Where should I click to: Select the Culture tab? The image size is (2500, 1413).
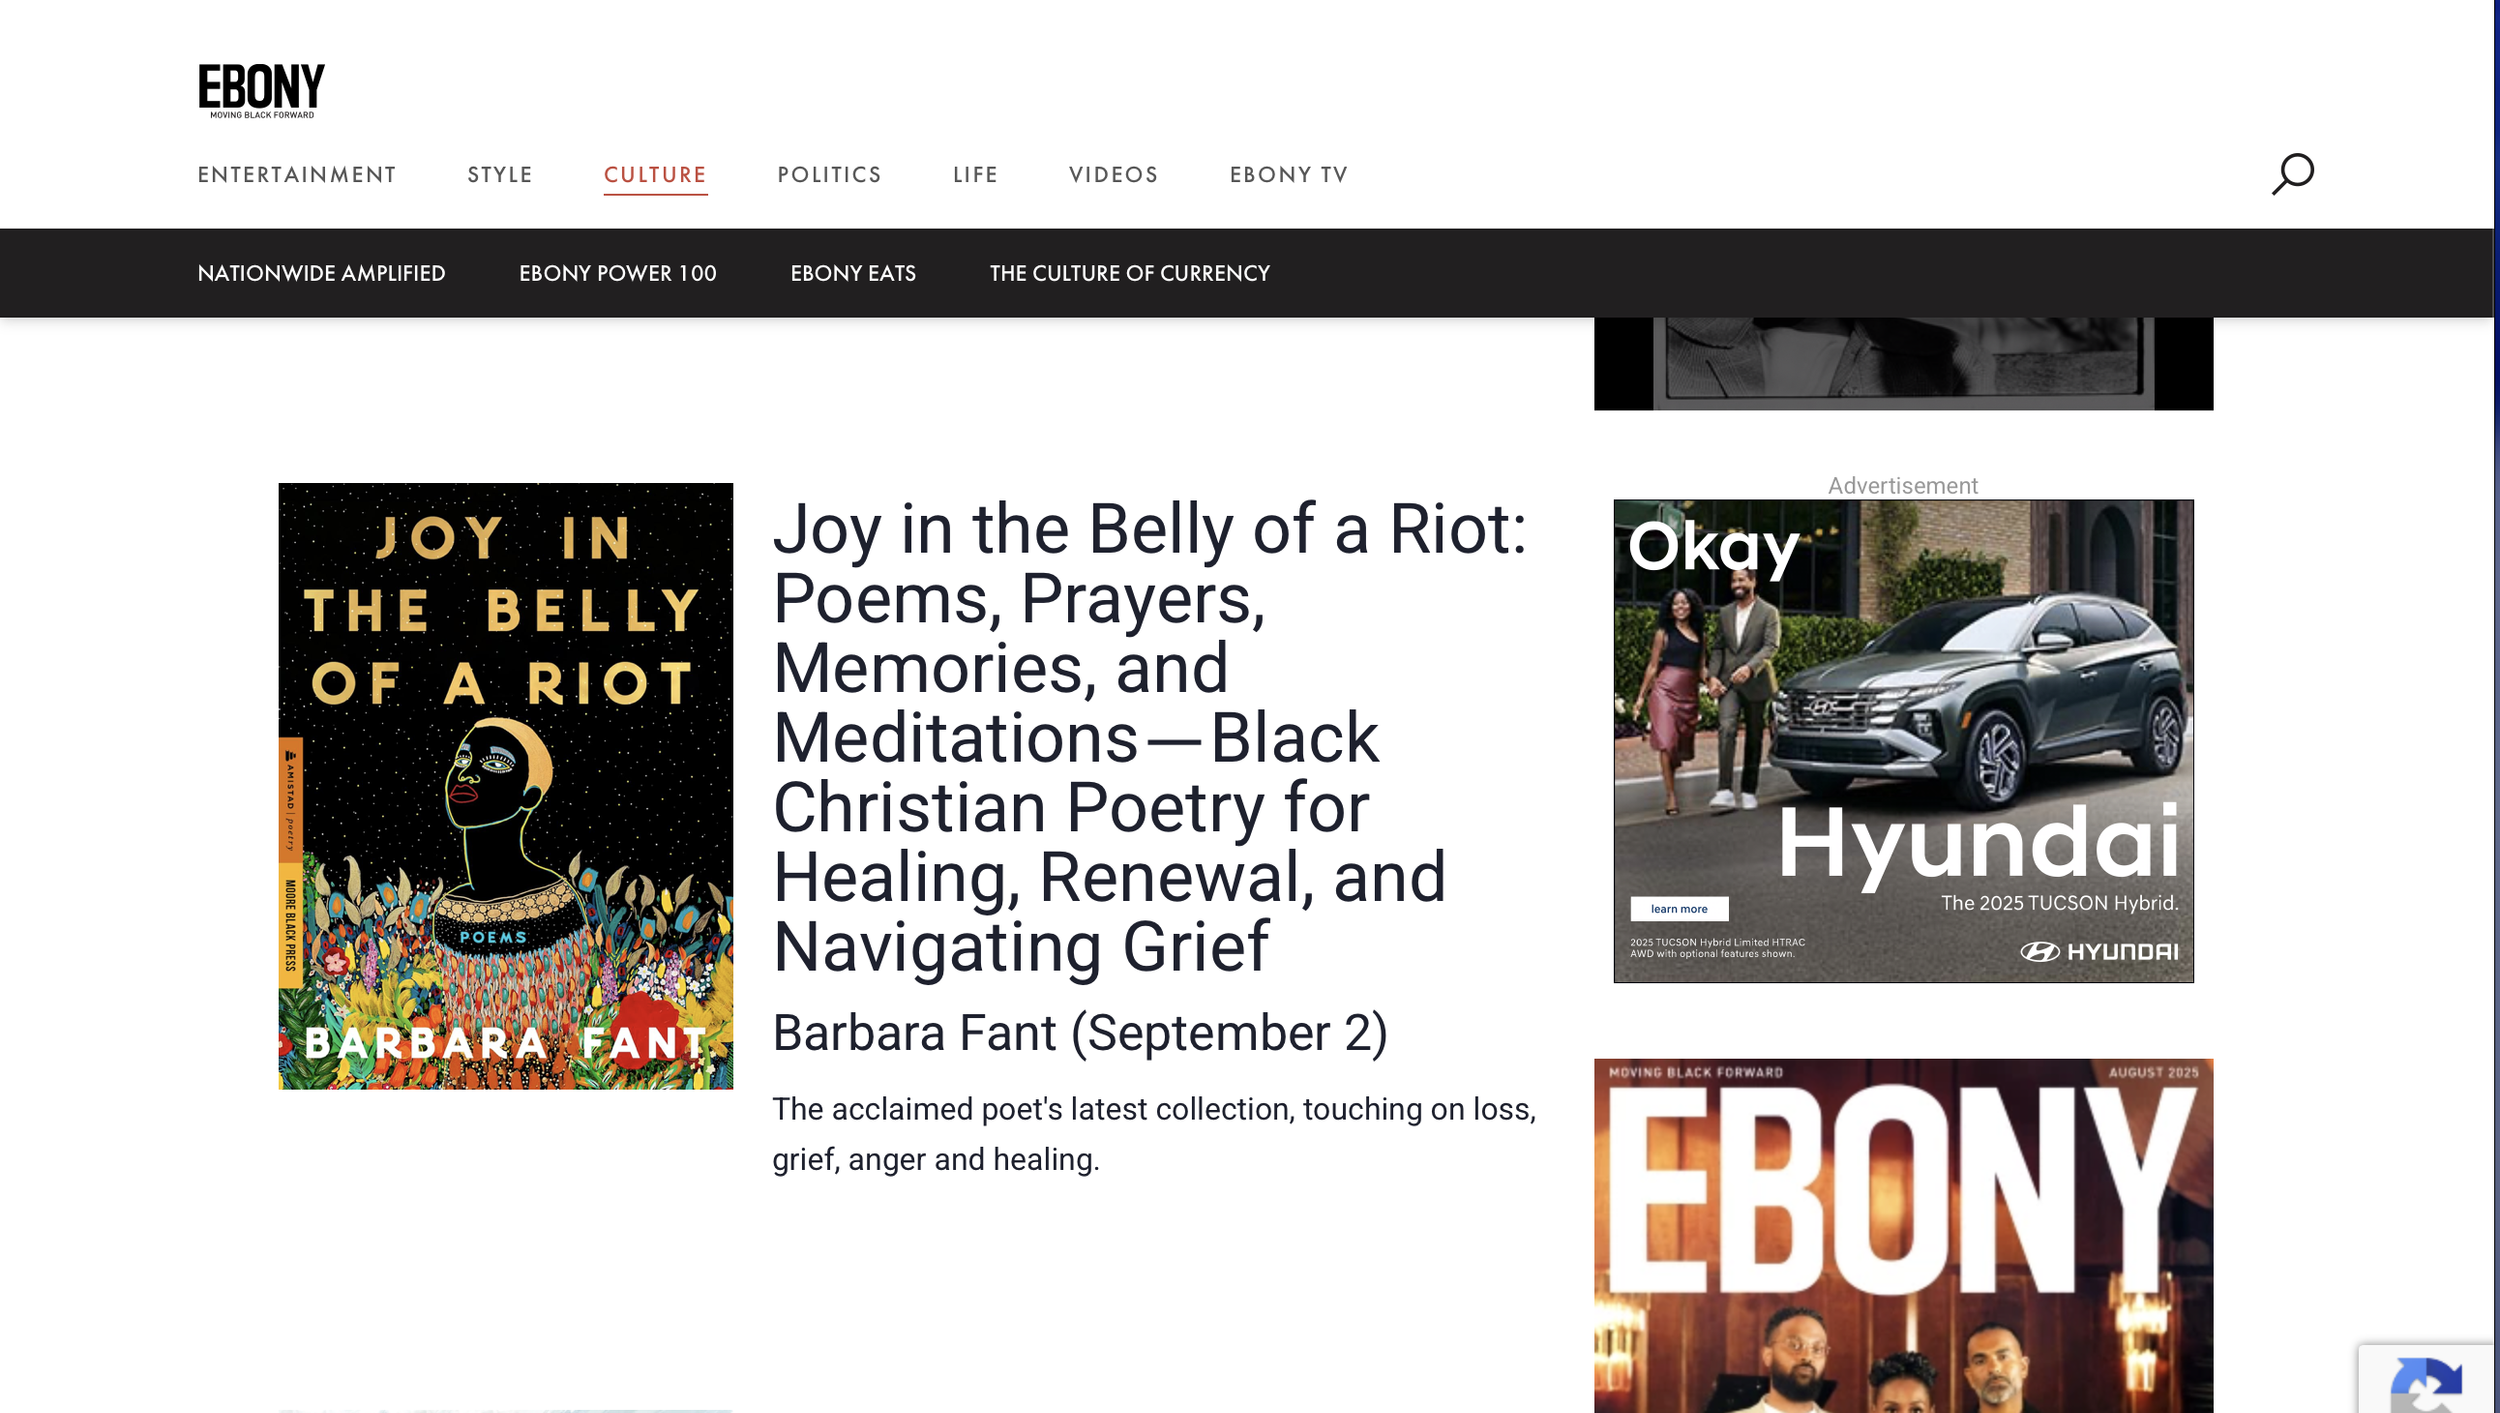point(655,175)
